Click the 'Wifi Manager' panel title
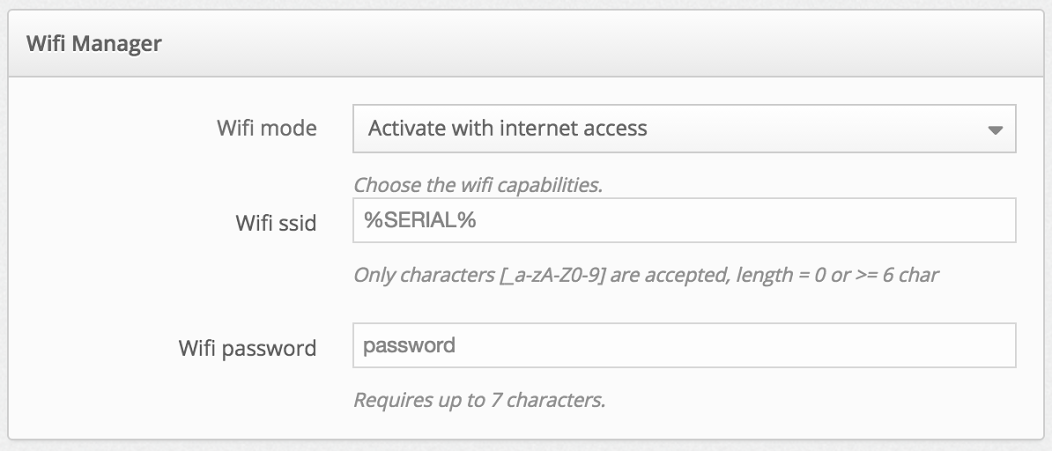The image size is (1052, 451). (x=89, y=44)
